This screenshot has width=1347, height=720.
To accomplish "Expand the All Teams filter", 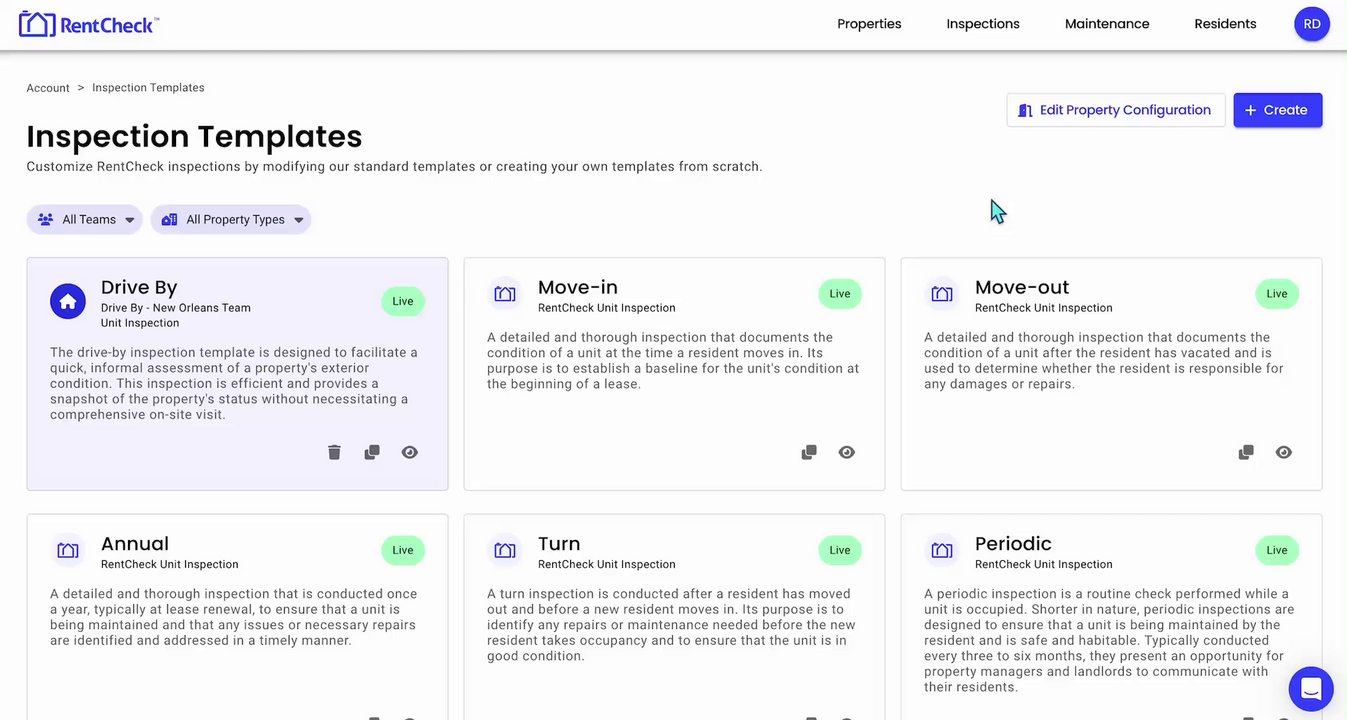I will [85, 220].
